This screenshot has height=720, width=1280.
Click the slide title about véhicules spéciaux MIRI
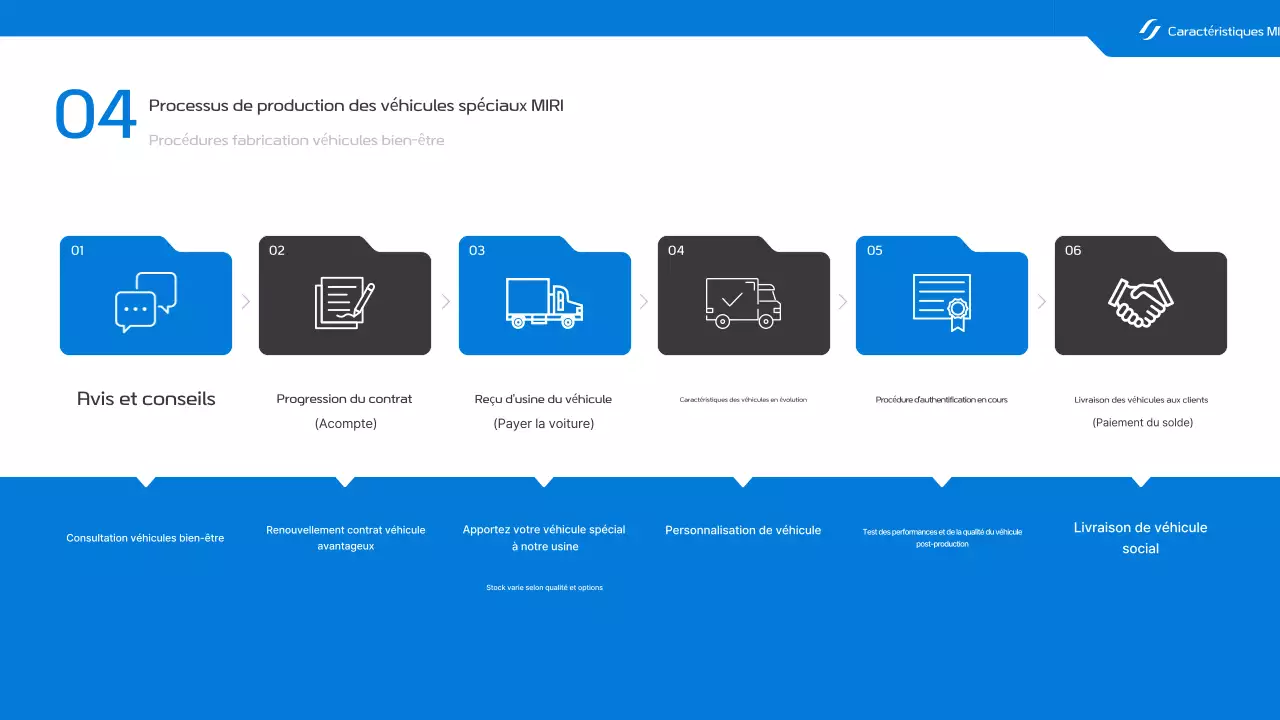coord(356,105)
